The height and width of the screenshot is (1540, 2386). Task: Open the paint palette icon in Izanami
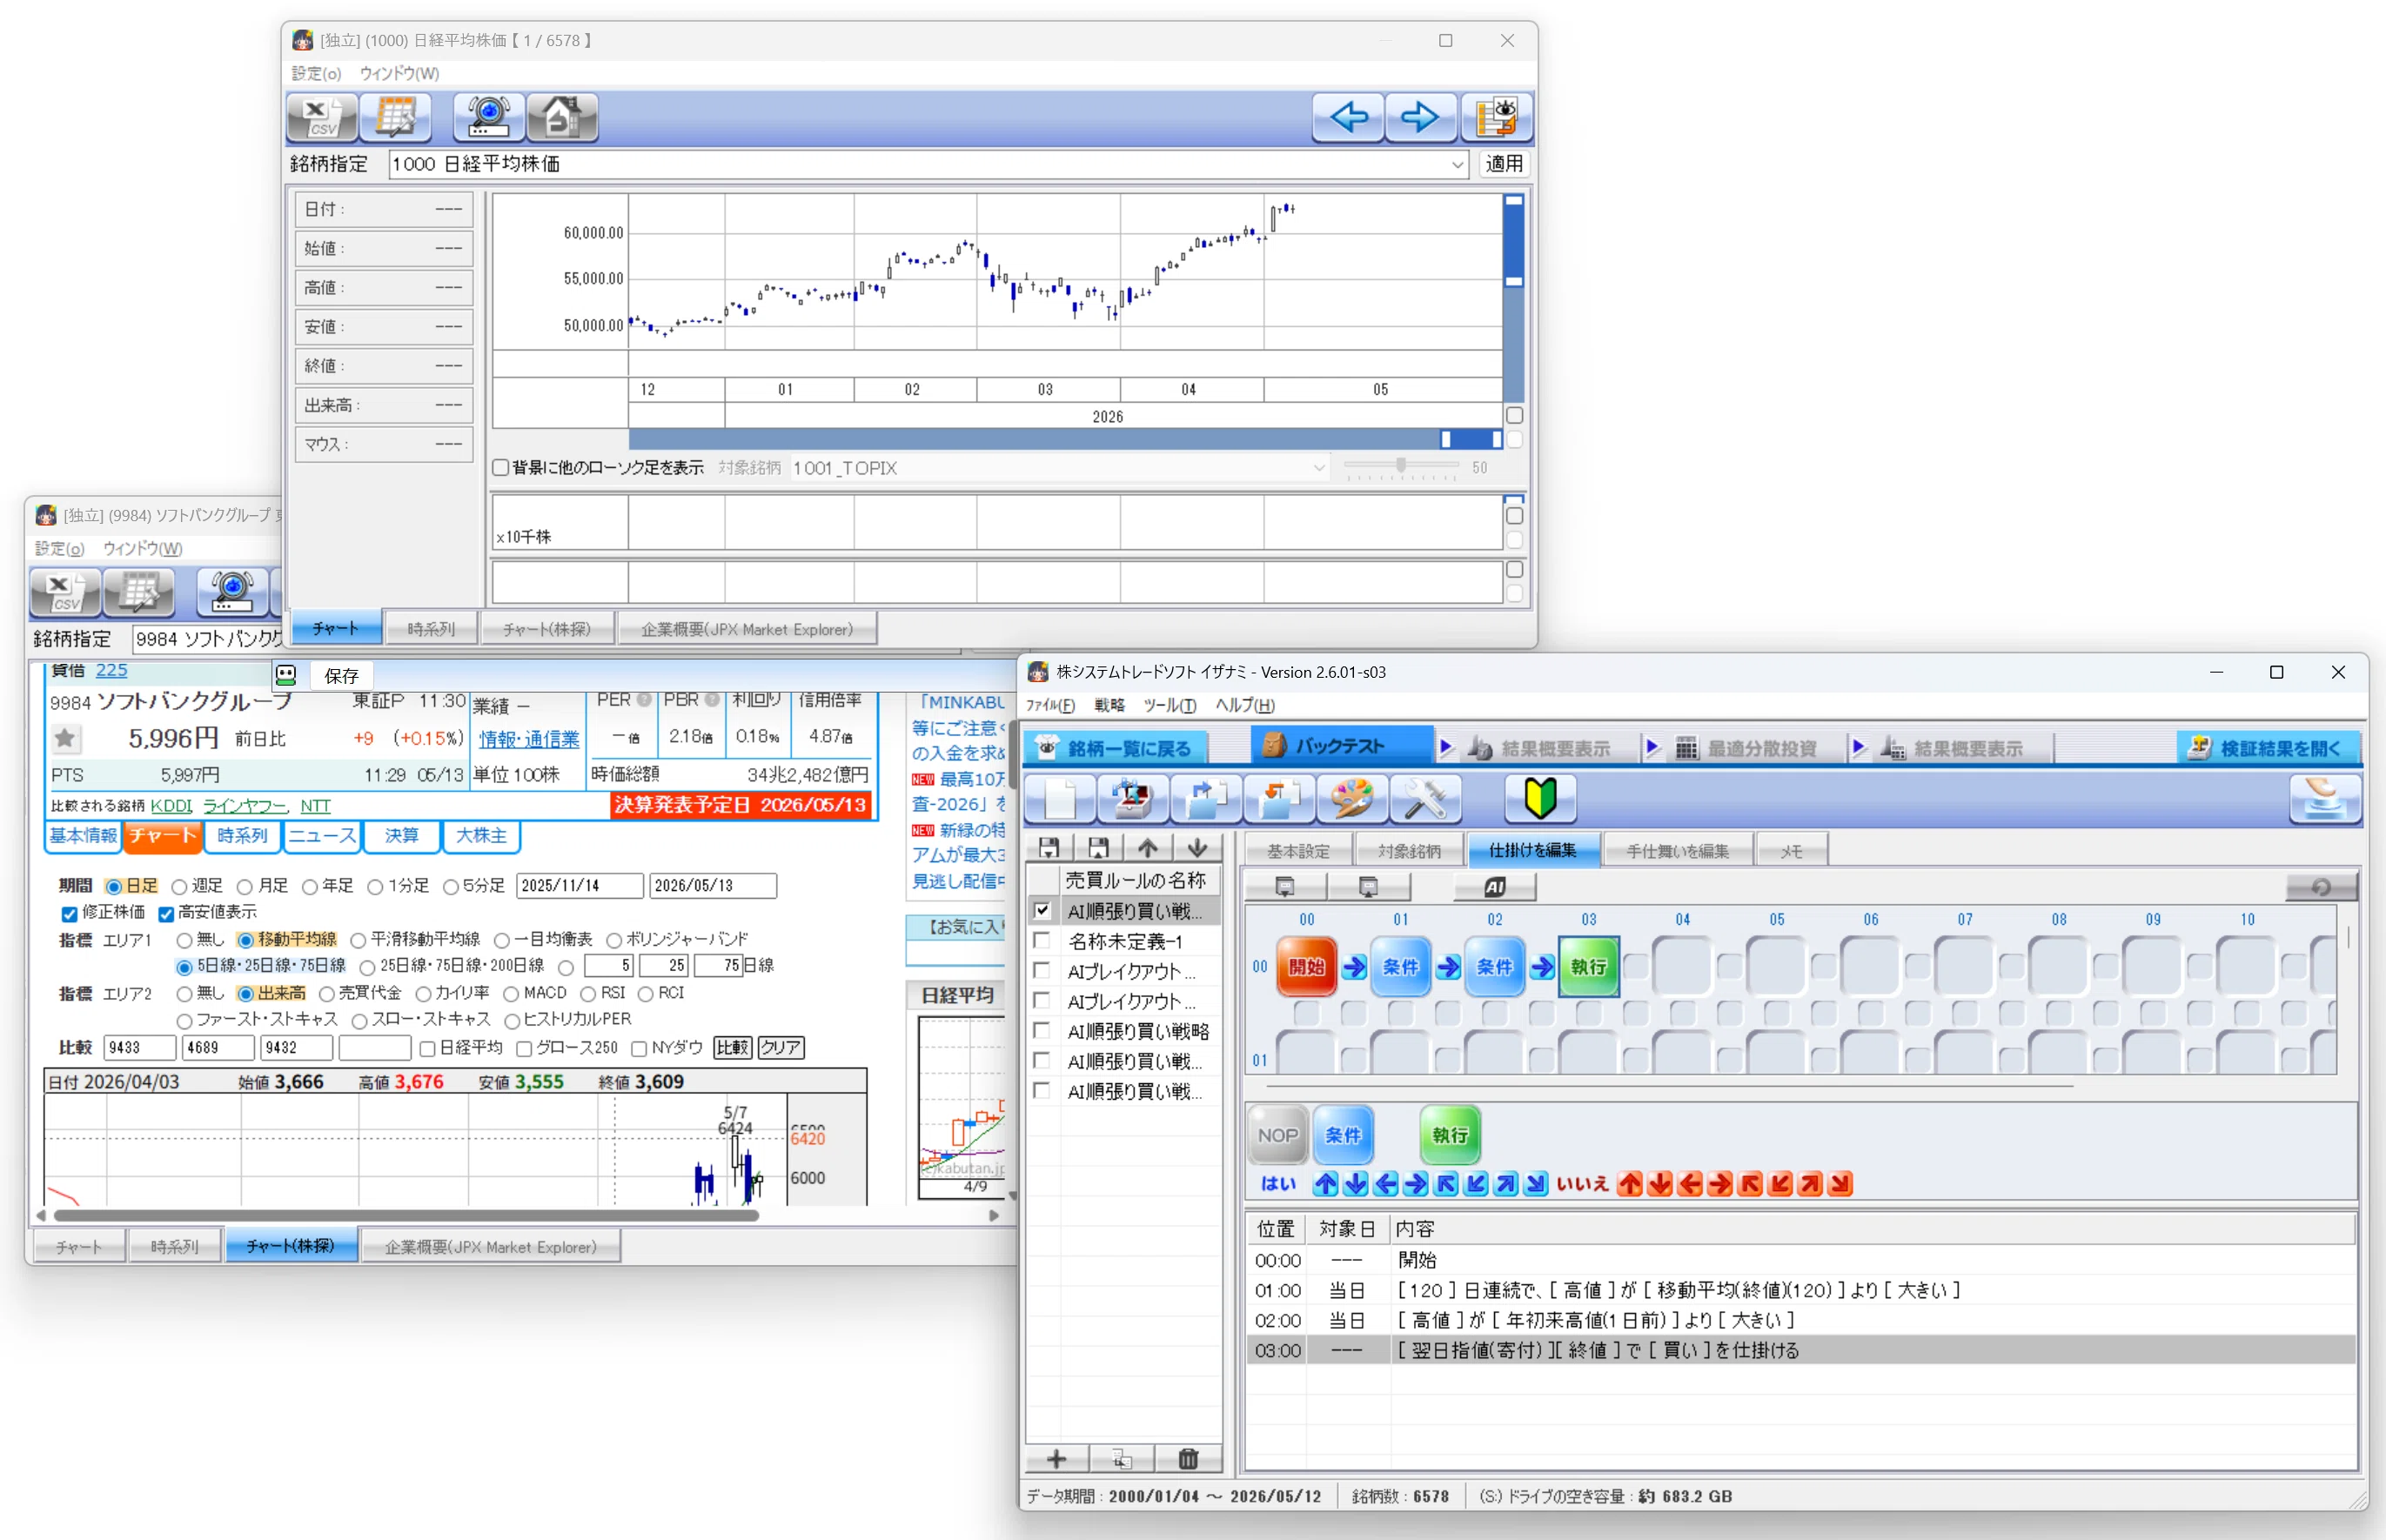tap(1352, 799)
